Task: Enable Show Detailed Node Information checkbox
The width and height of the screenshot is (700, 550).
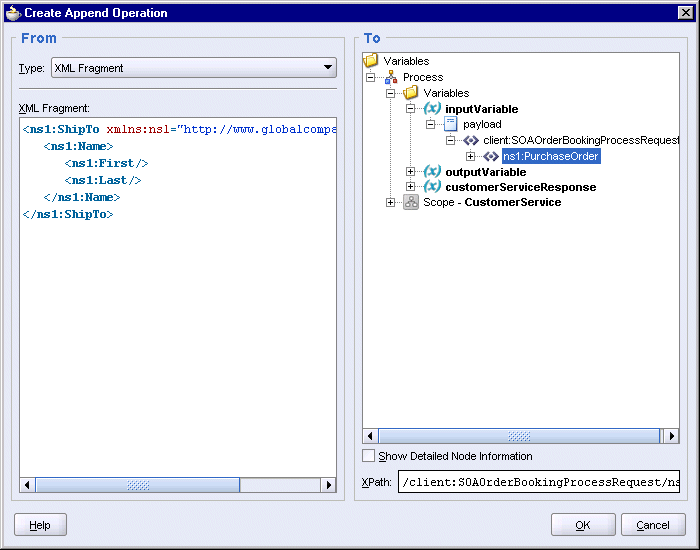Action: (x=368, y=456)
